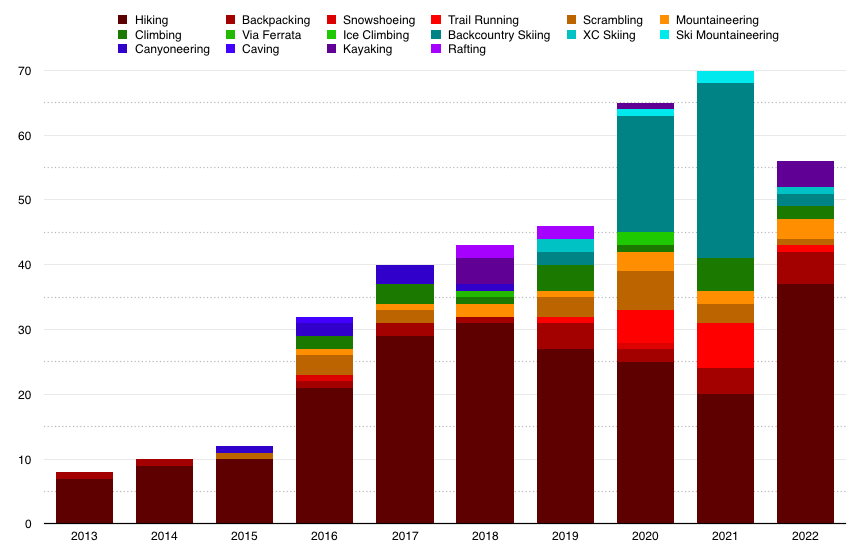Click the 2020 Backcountry Skiing bar segment
The width and height of the screenshot is (862, 558).
pos(645,173)
